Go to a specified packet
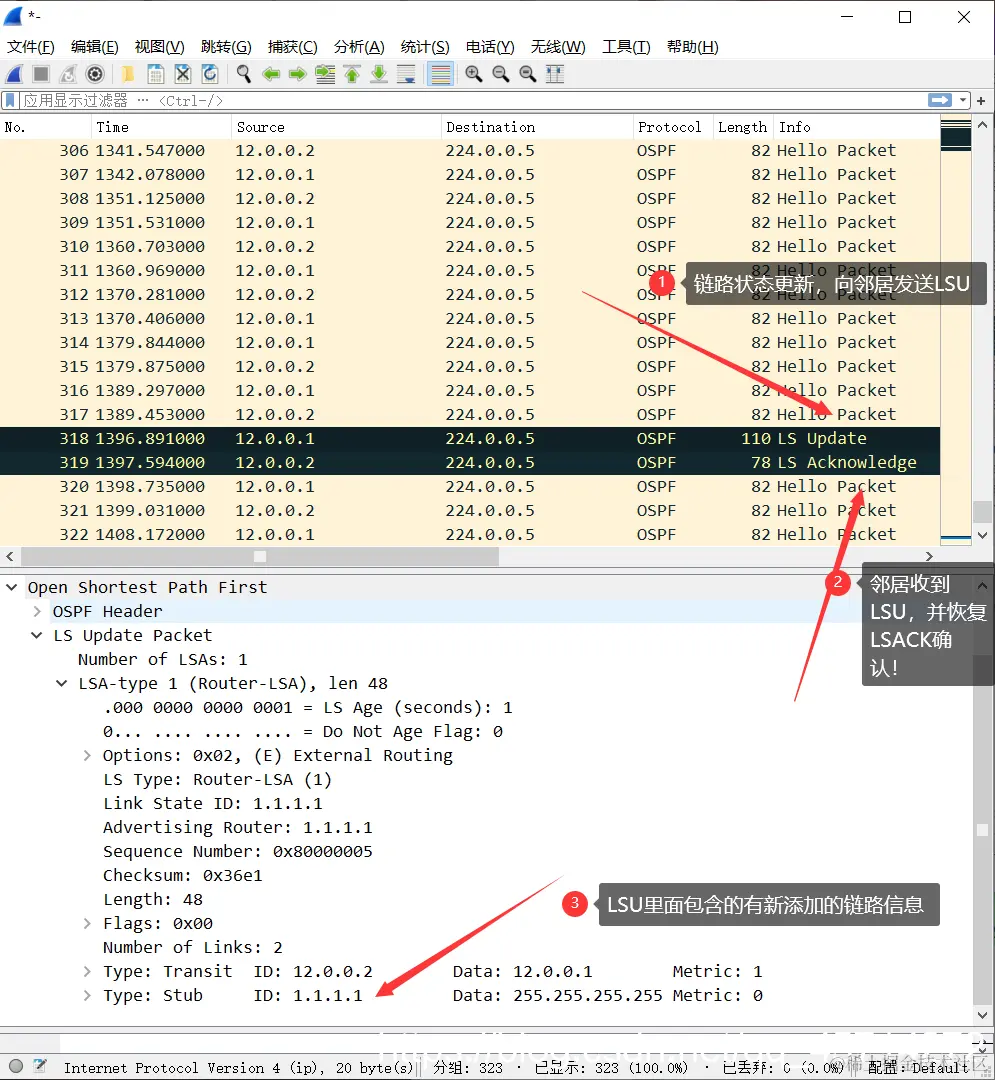The height and width of the screenshot is (1080, 995). point(325,74)
